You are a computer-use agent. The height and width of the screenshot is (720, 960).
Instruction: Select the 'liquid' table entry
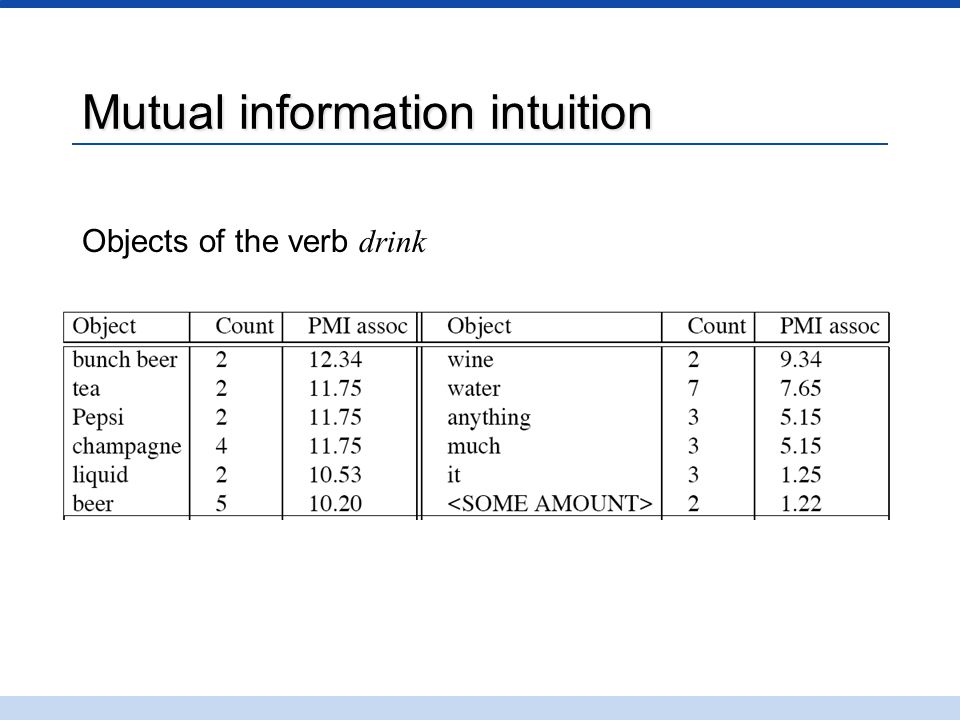[x=100, y=475]
